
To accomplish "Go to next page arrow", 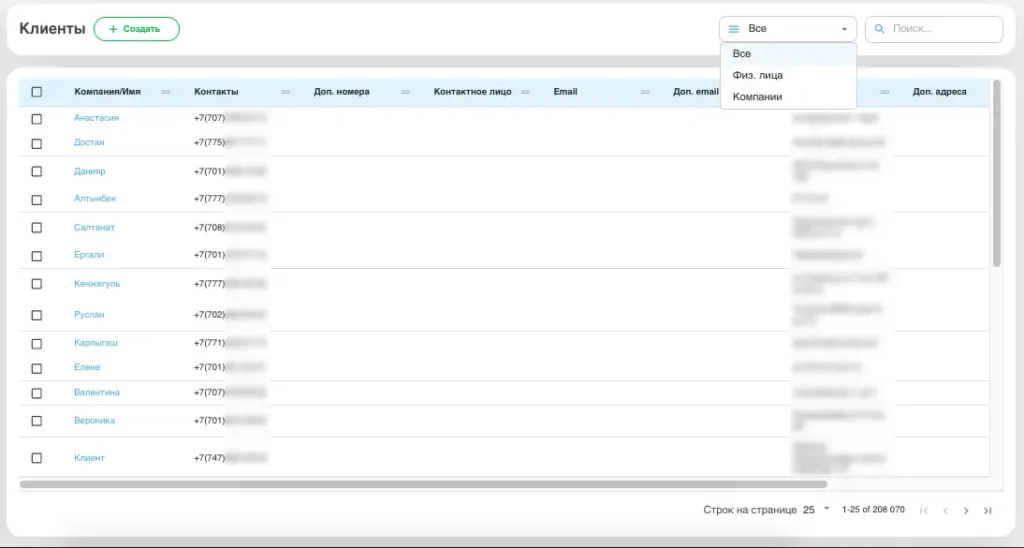I will pyautogui.click(x=966, y=510).
